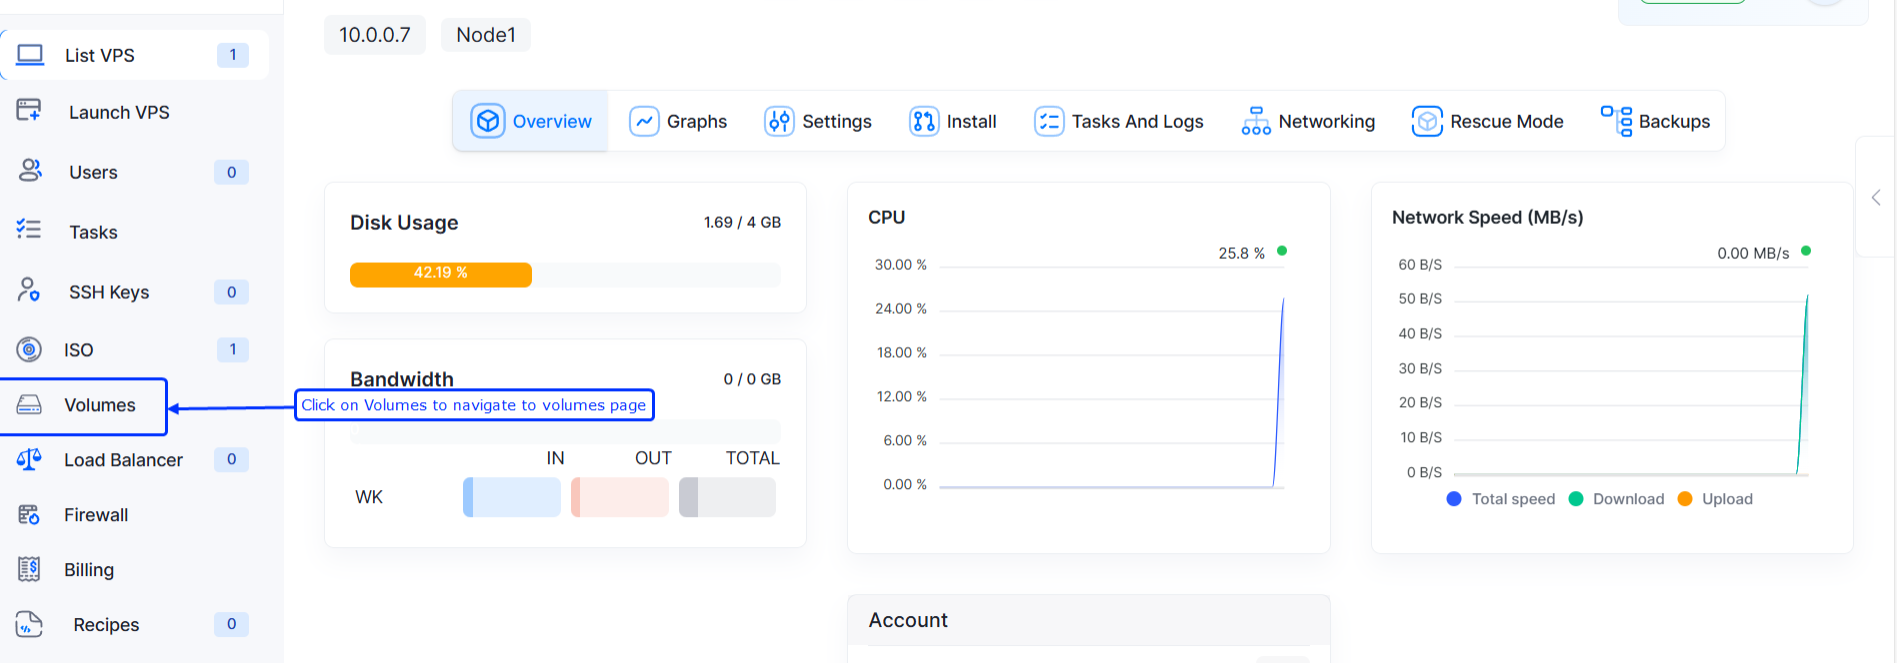The image size is (1897, 663).
Task: Click the SSH Keys icon
Action: point(29,291)
